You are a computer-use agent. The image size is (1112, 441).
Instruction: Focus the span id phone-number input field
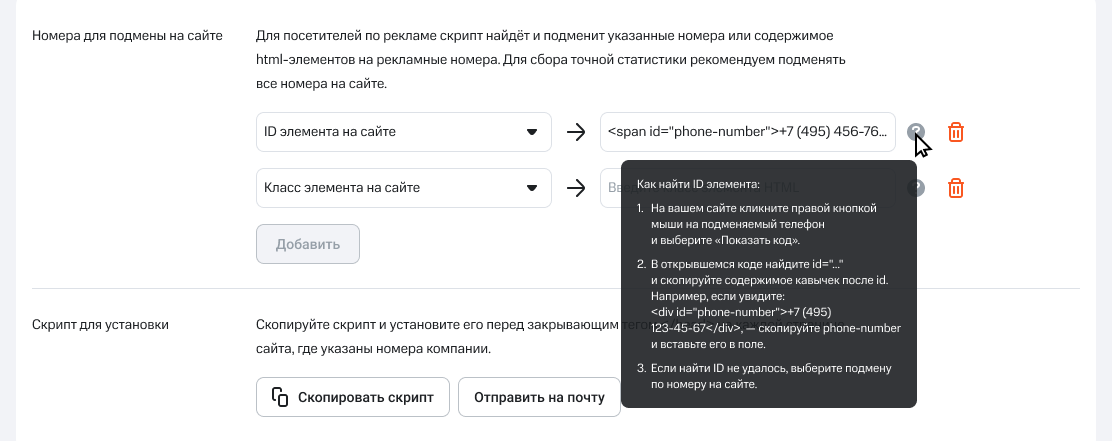pos(747,132)
